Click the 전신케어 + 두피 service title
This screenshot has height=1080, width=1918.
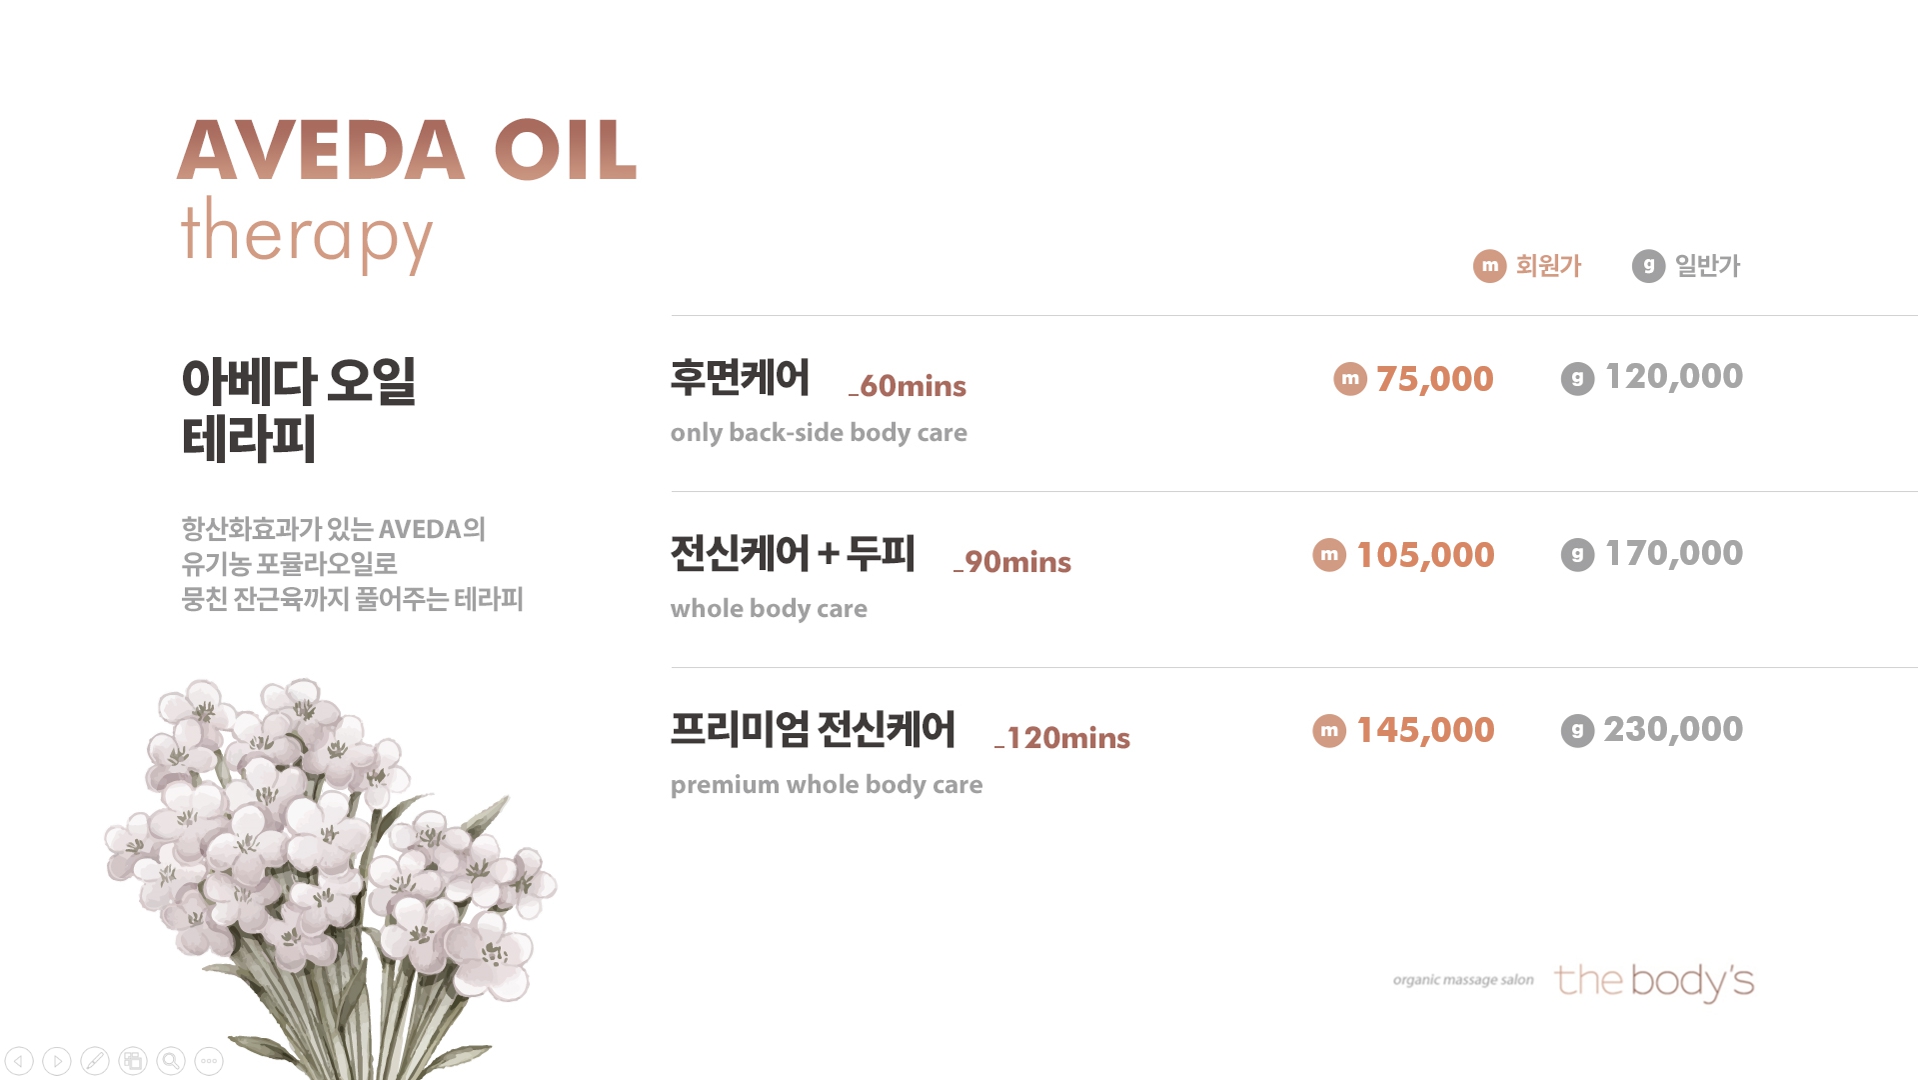tap(792, 553)
